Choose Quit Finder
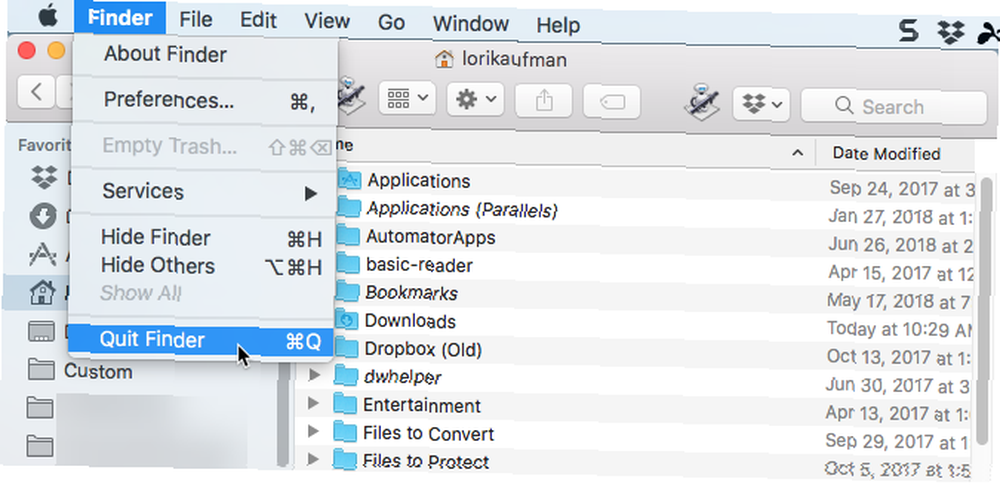This screenshot has height=485, width=1000. (201, 340)
